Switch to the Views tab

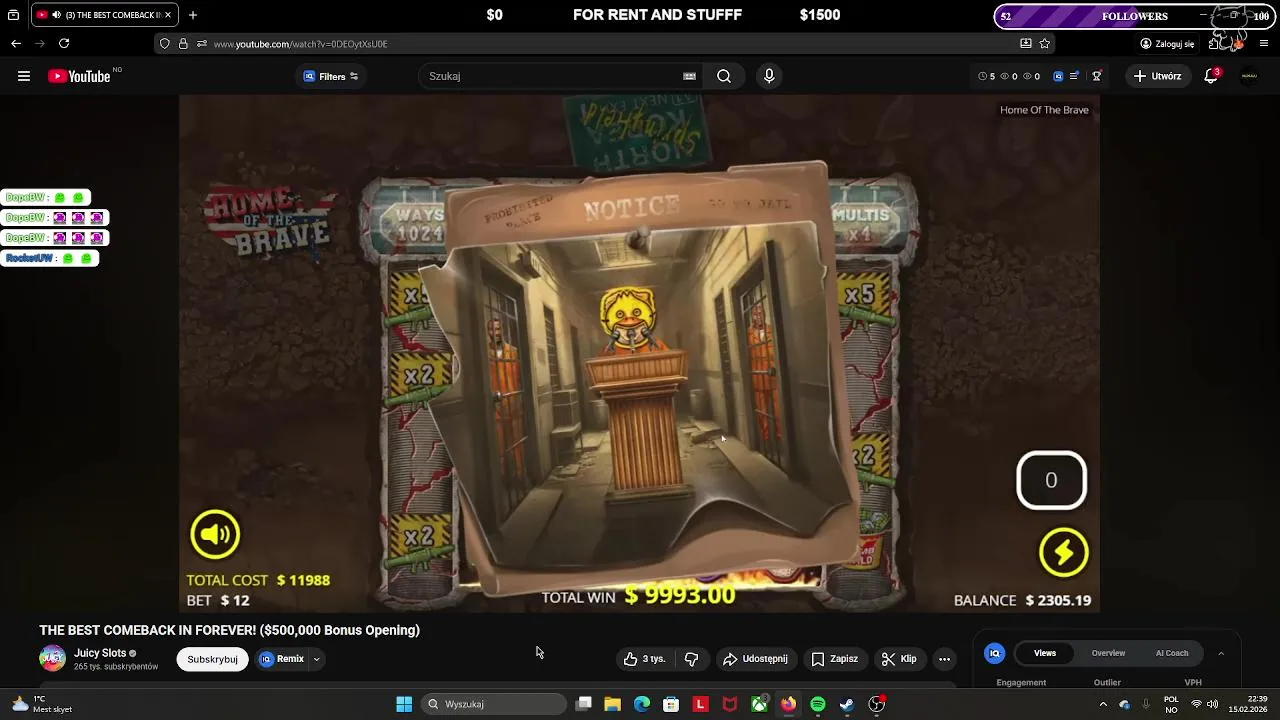pyautogui.click(x=1045, y=653)
